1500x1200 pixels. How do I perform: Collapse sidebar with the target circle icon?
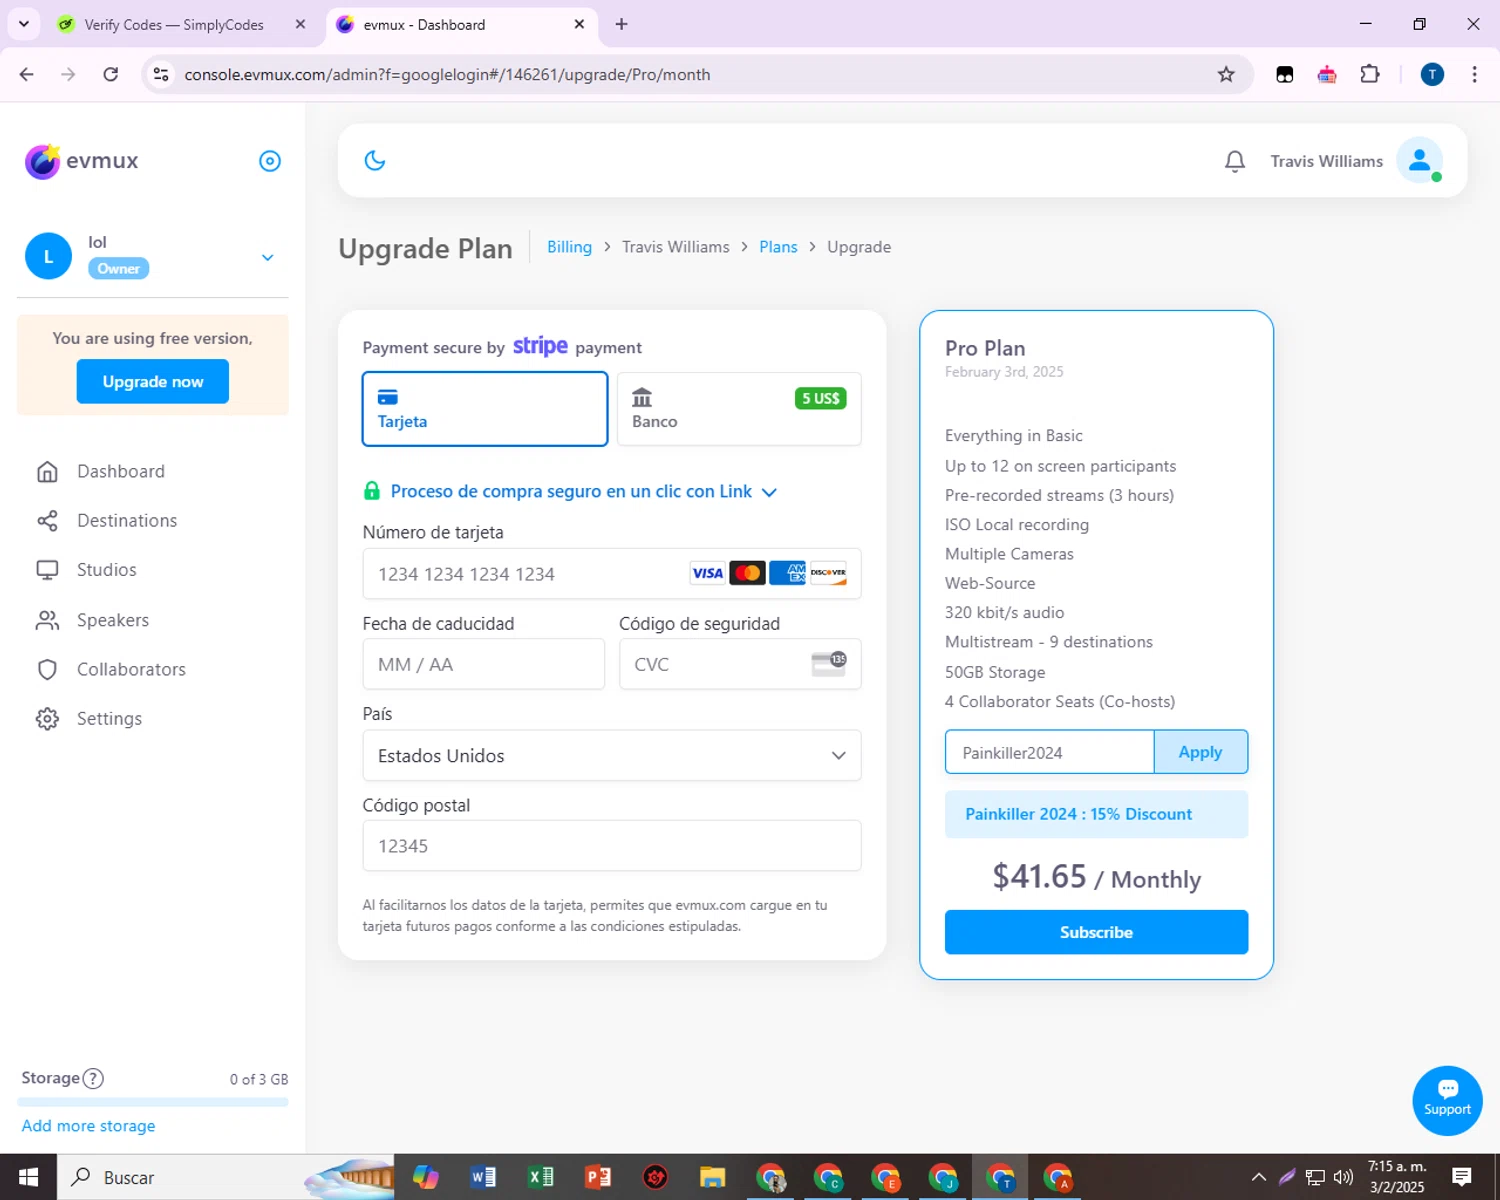(270, 161)
